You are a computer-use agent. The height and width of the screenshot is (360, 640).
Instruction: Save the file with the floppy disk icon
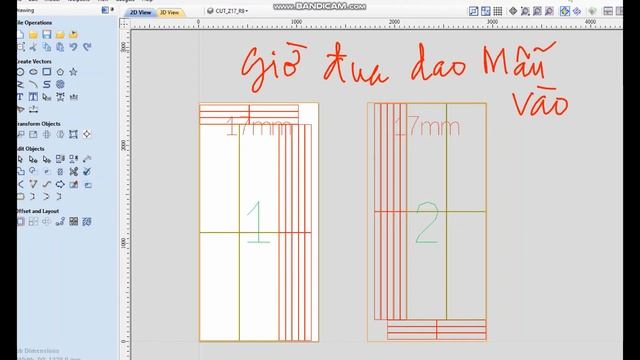(x=47, y=35)
